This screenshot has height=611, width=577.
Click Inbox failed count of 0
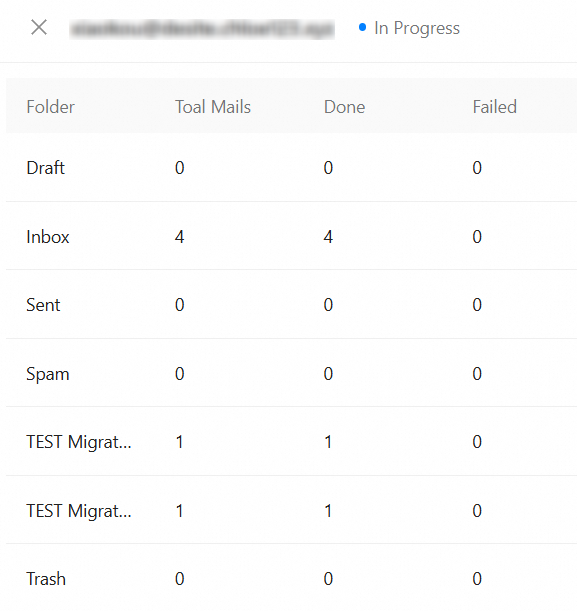point(477,237)
